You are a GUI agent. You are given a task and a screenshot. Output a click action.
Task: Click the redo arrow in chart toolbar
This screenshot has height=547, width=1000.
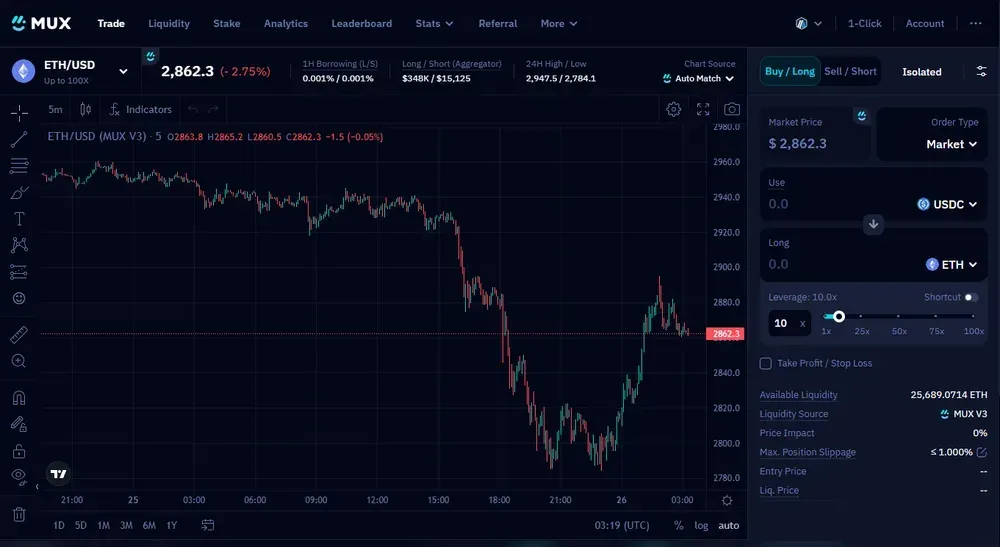point(214,110)
